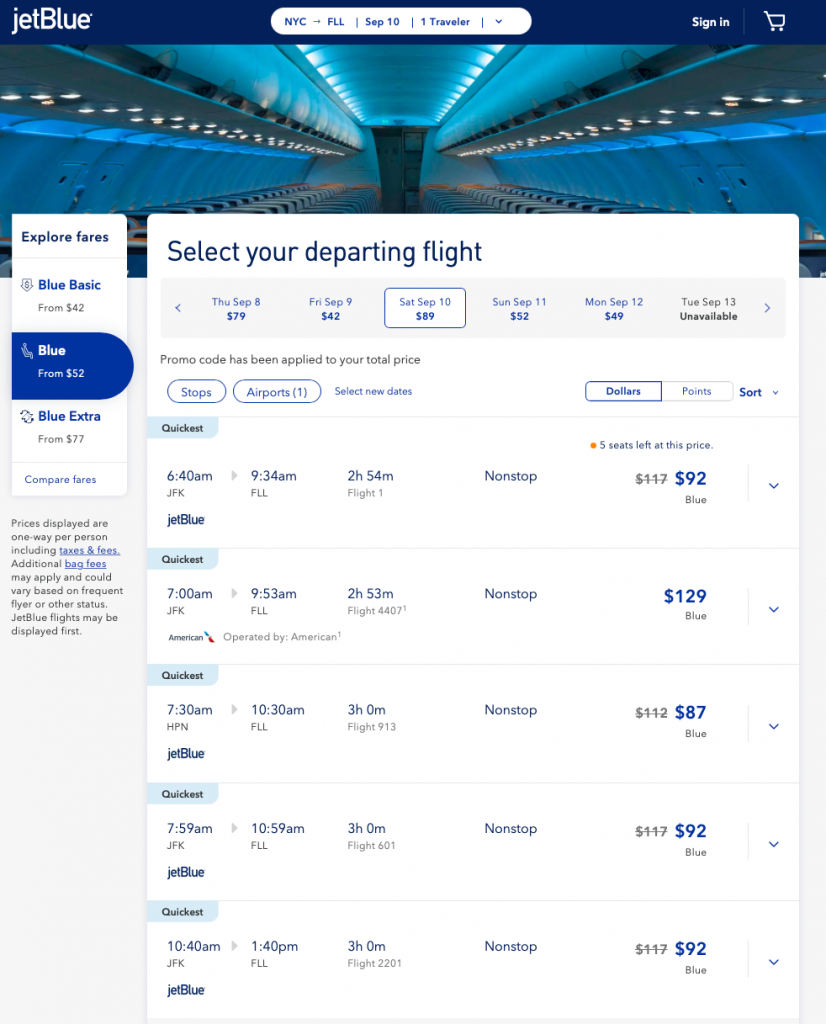Click the Blue fare seat icon
The height and width of the screenshot is (1024, 826).
coord(28,351)
